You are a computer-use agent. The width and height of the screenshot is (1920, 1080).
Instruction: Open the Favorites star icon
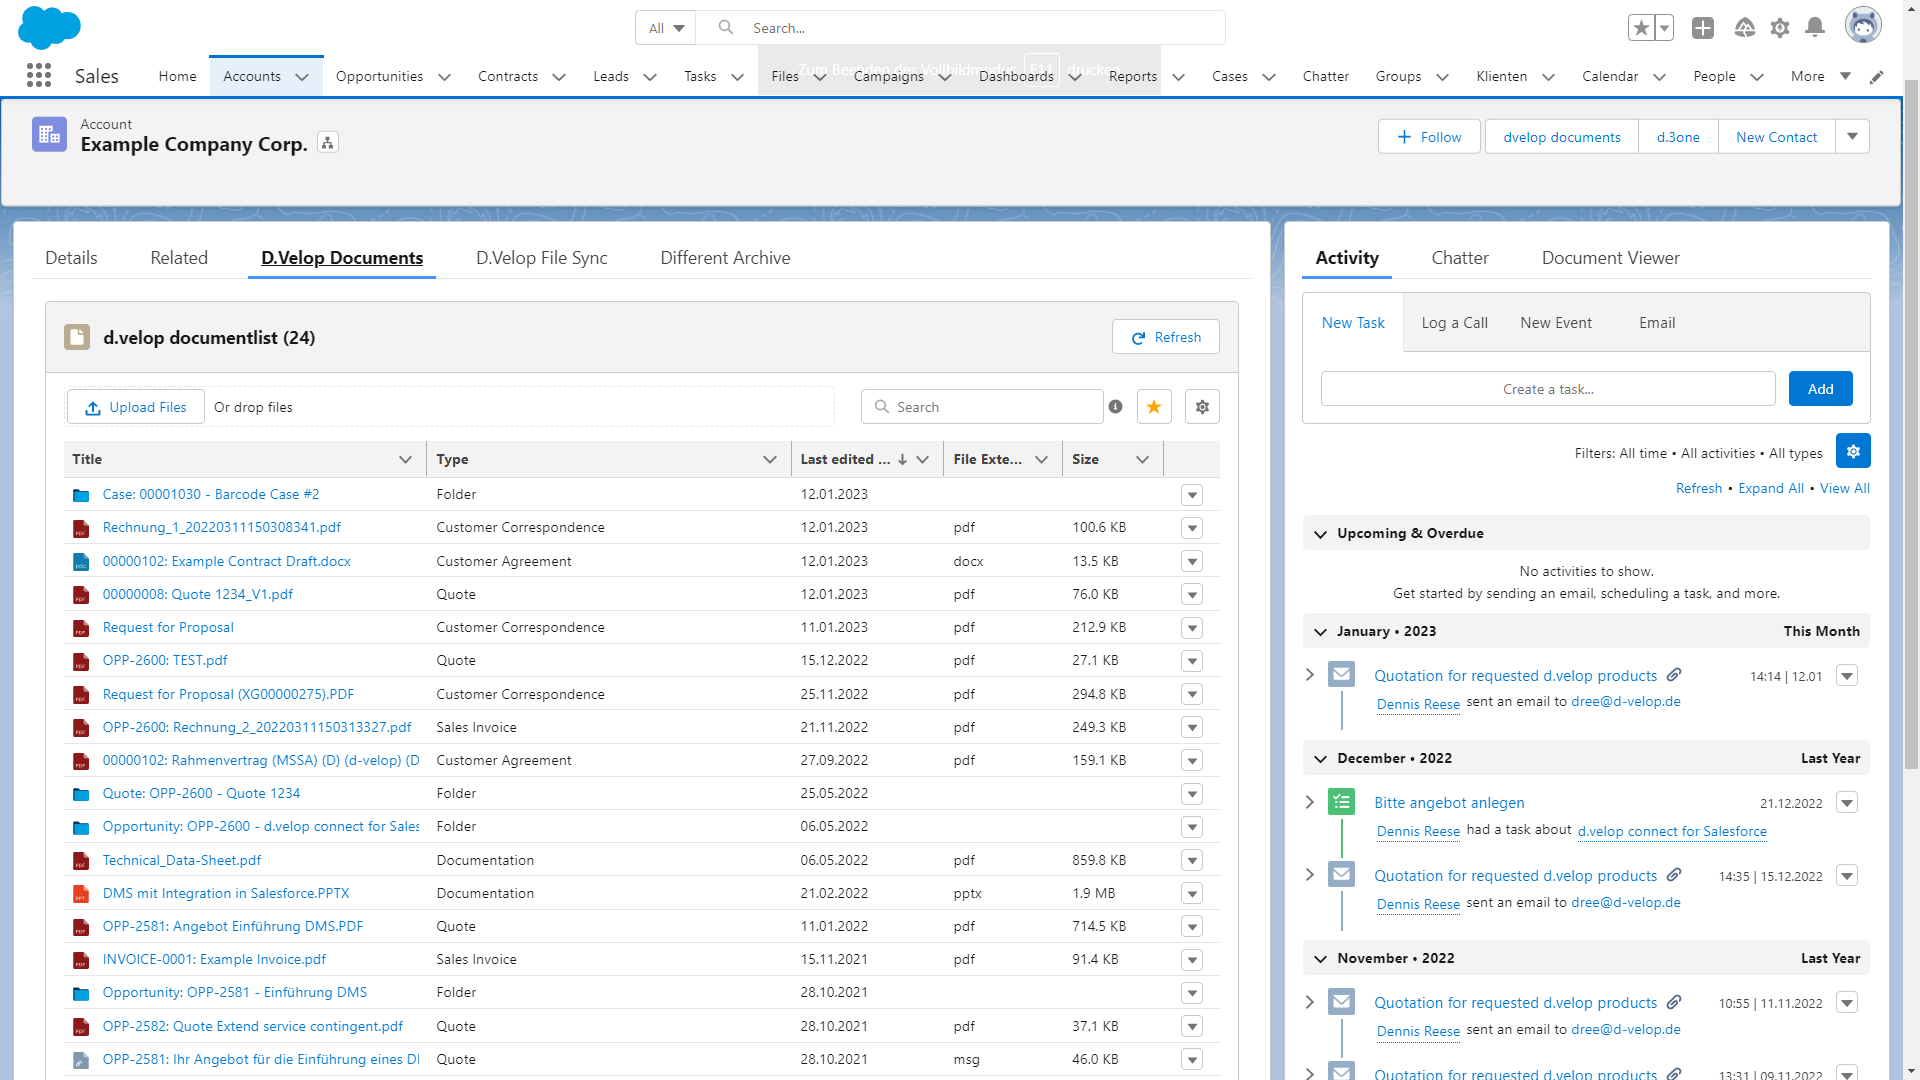coord(1641,28)
